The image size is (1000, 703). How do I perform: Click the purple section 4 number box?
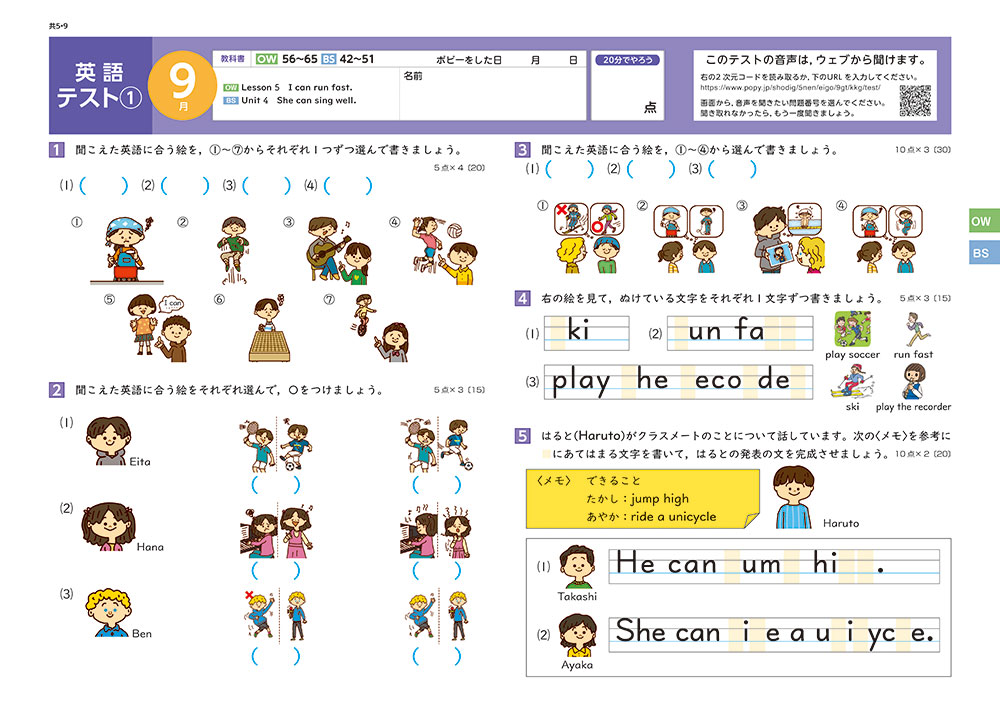tap(522, 298)
